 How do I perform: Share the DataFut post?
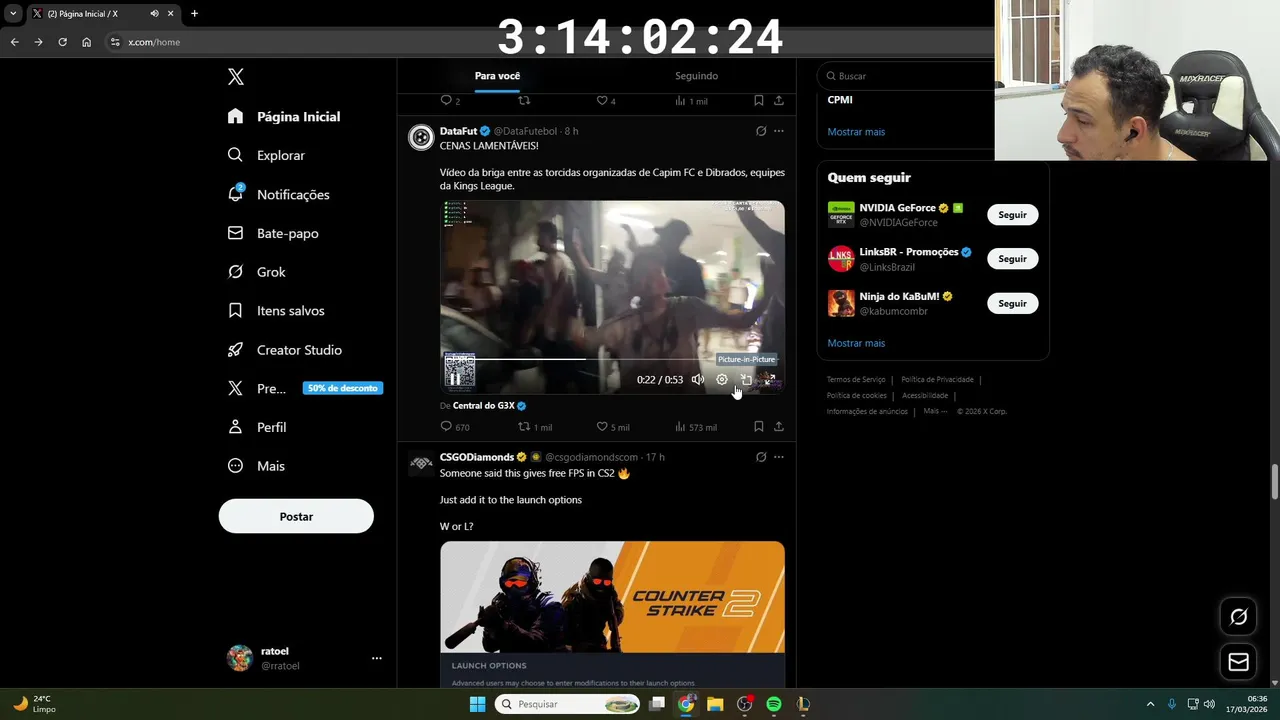779,427
